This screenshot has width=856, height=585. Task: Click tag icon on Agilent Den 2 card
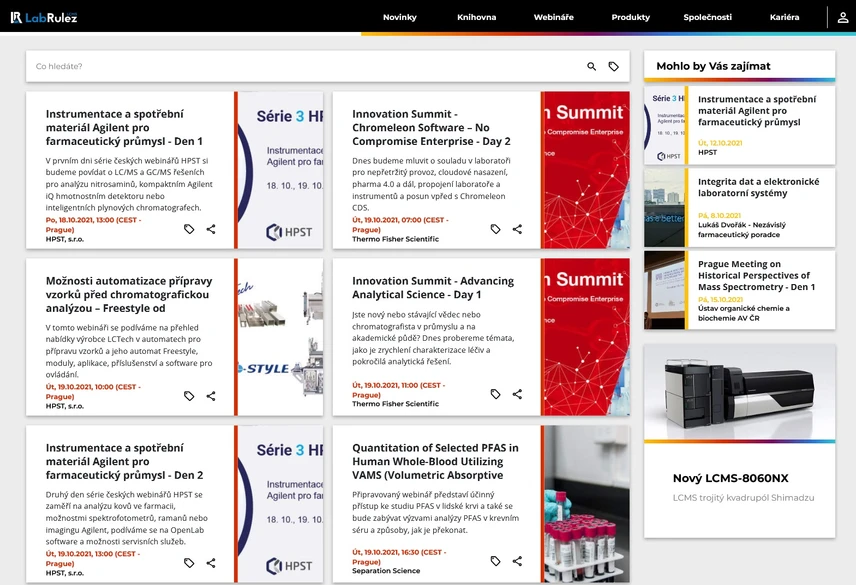point(189,563)
